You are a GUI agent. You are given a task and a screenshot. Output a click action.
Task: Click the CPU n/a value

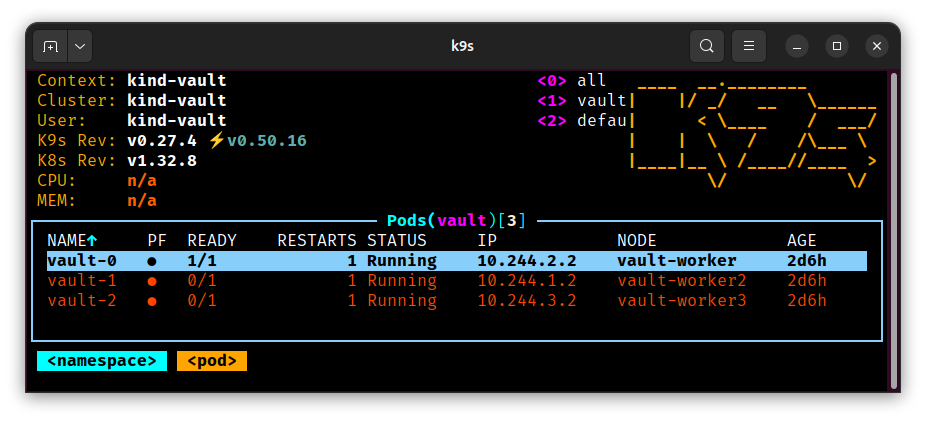(142, 181)
